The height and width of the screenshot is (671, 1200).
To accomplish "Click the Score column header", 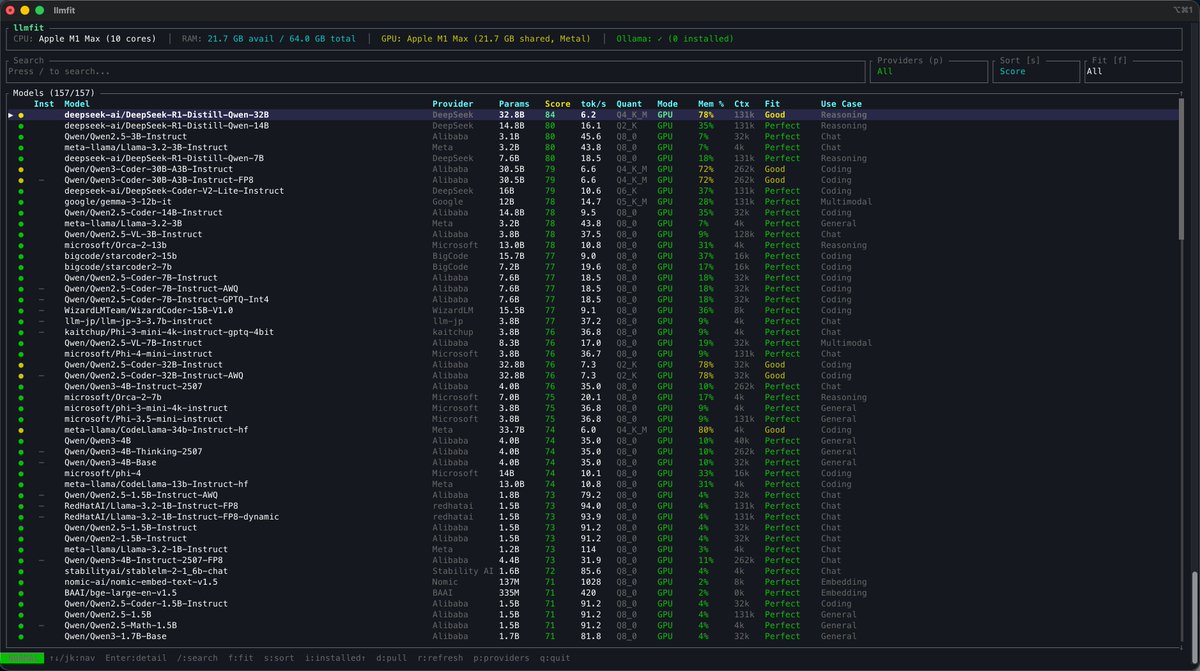I will [558, 104].
